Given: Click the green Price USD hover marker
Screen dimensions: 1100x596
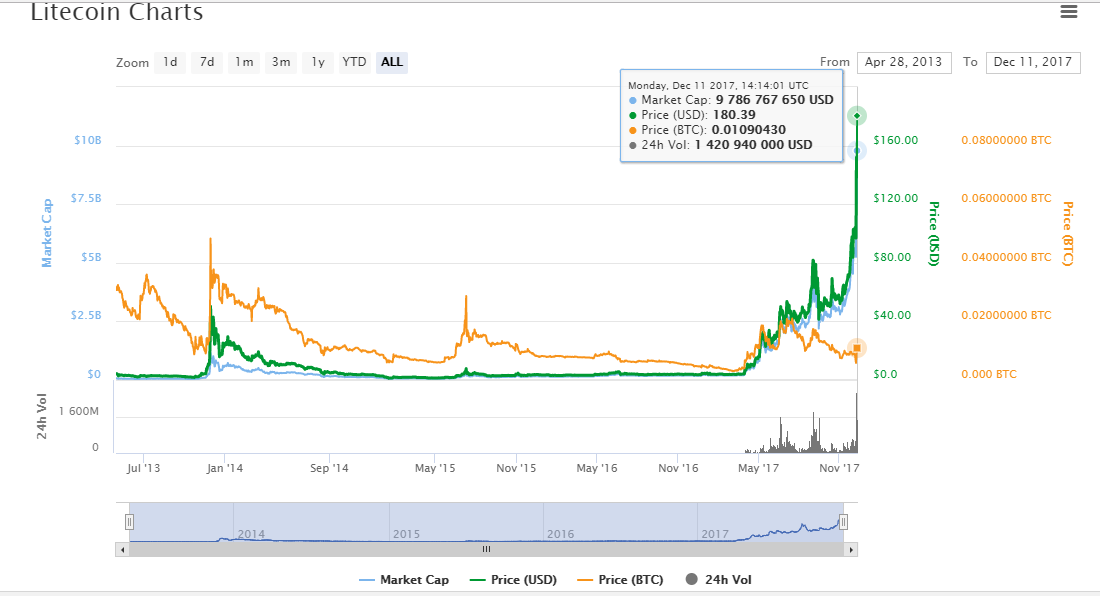Looking at the screenshot, I should [857, 116].
